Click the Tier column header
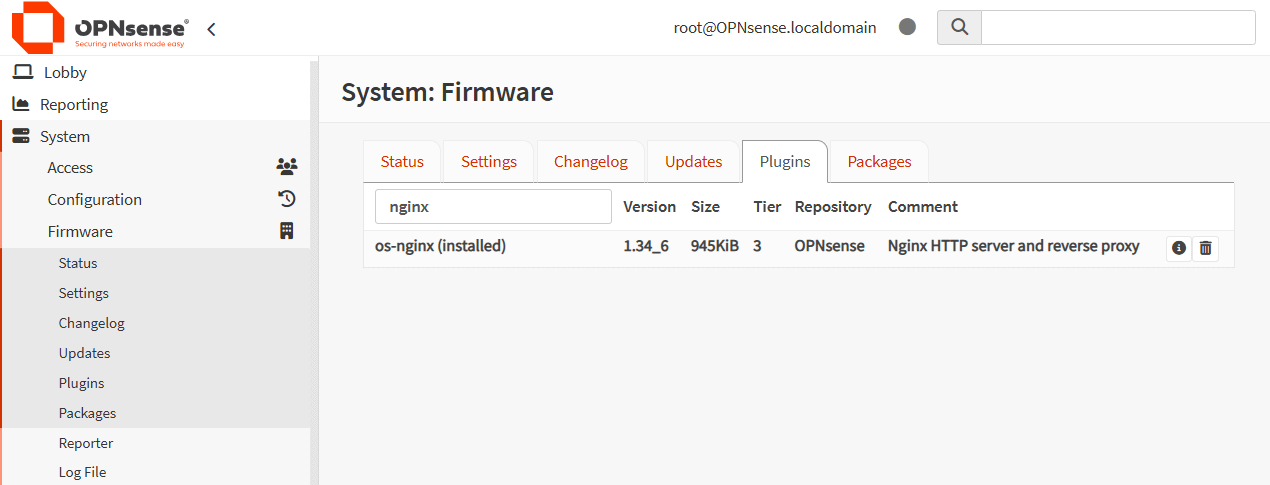1270x485 pixels. click(767, 207)
